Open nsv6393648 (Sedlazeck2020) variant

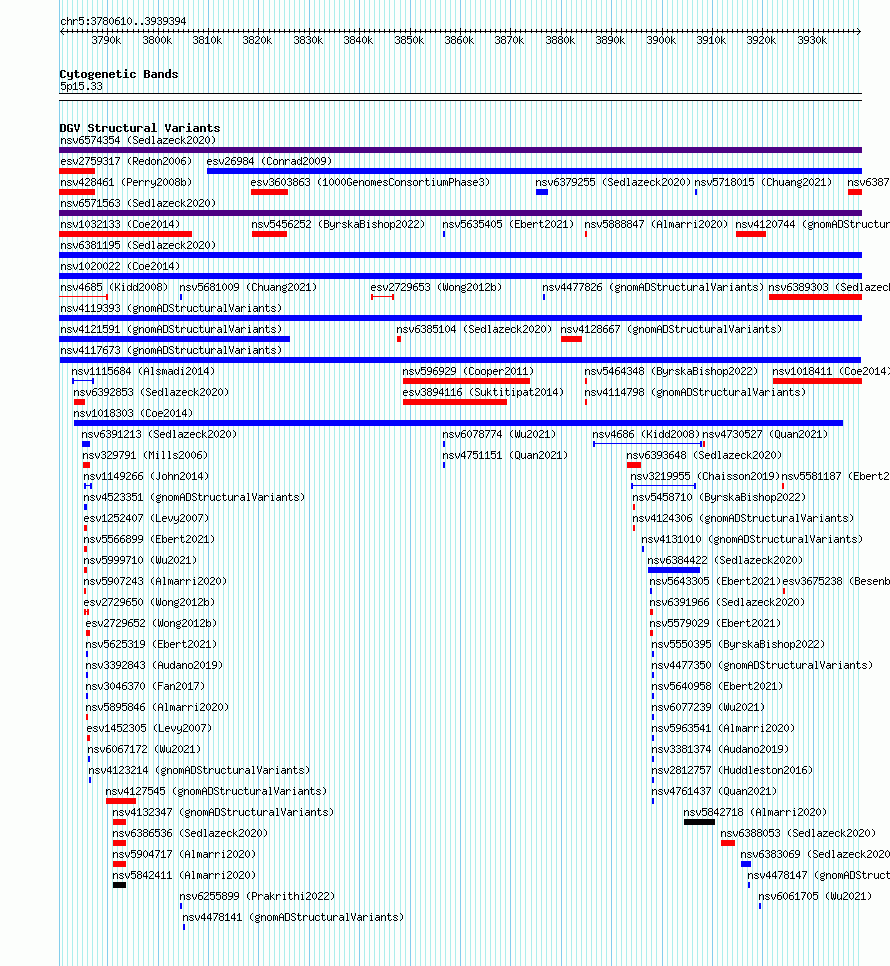[704, 455]
